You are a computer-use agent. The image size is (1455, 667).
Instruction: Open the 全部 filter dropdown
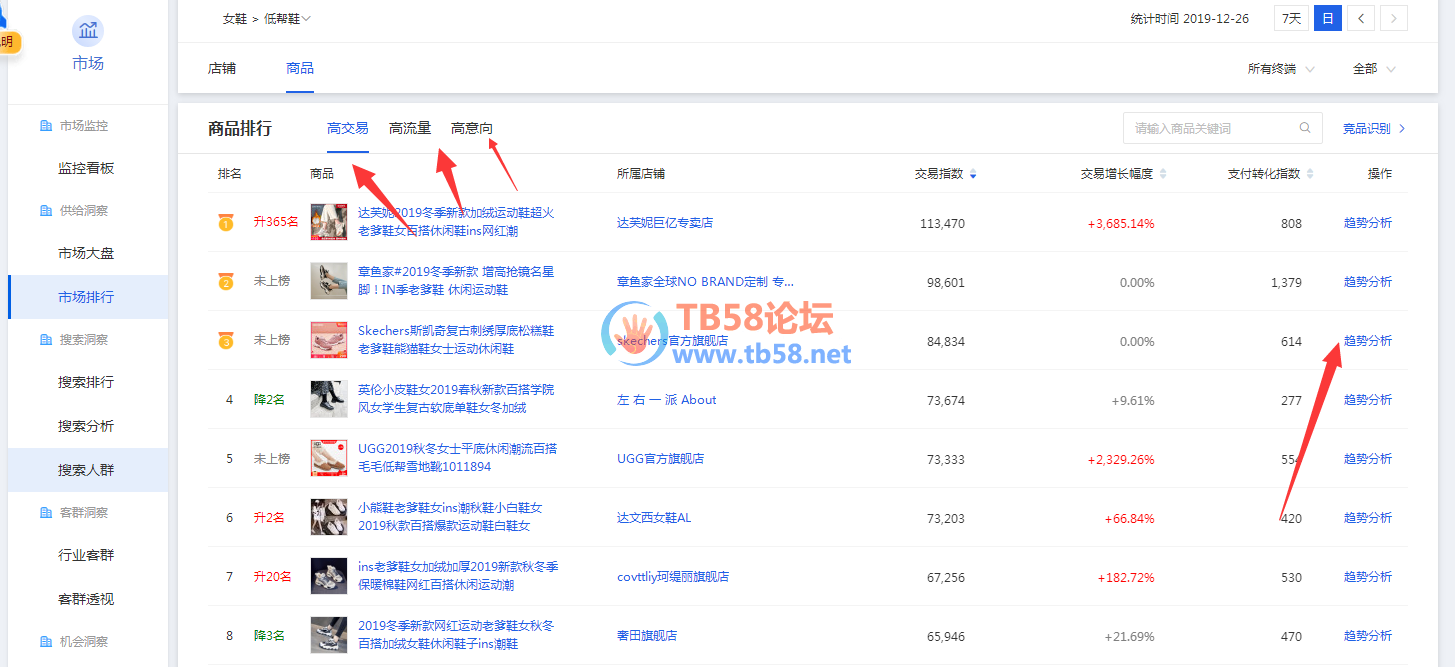[x=1373, y=69]
